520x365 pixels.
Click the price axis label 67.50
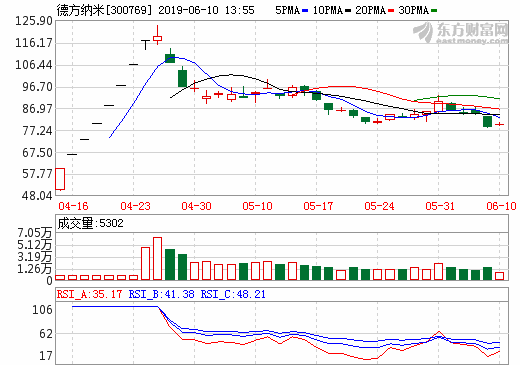click(37, 153)
